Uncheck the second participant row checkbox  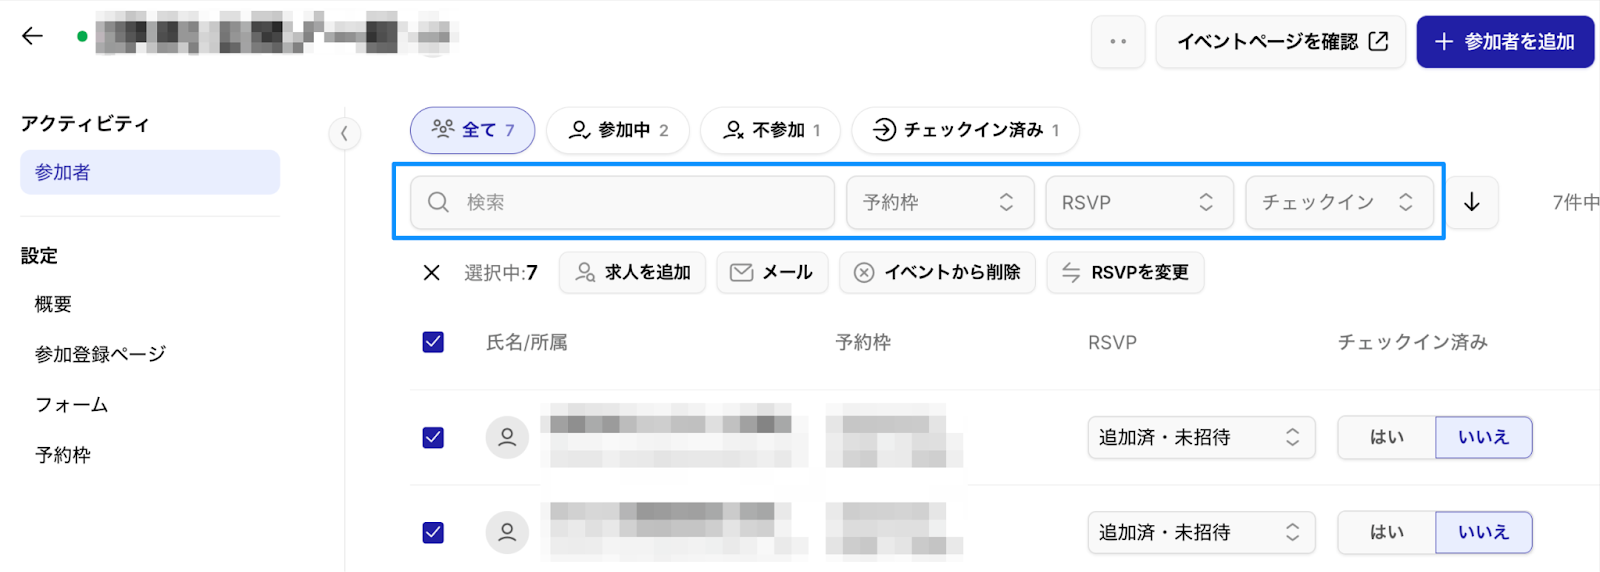(x=433, y=532)
